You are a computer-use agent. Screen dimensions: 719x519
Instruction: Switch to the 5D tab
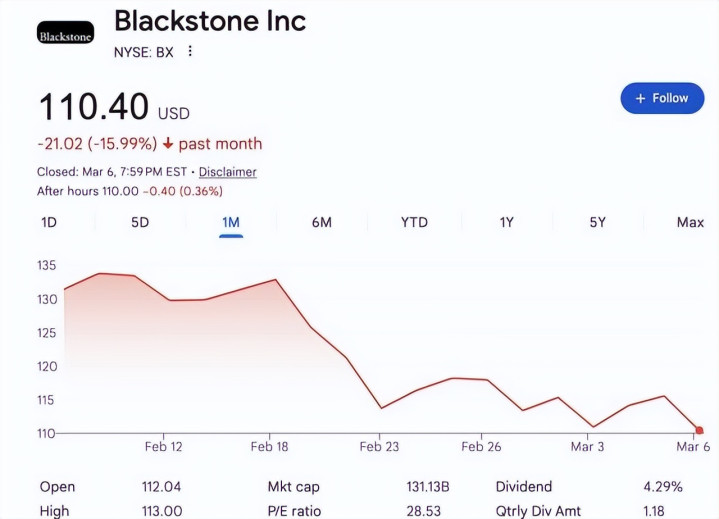pyautogui.click(x=140, y=222)
